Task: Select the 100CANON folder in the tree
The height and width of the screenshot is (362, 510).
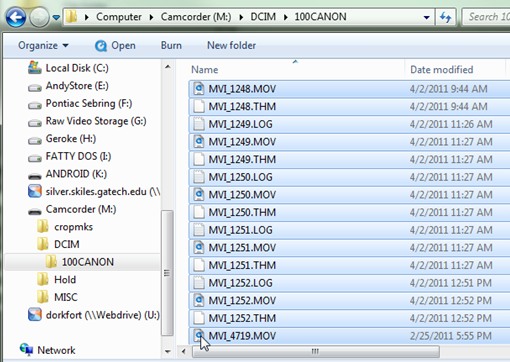Action: [x=88, y=262]
